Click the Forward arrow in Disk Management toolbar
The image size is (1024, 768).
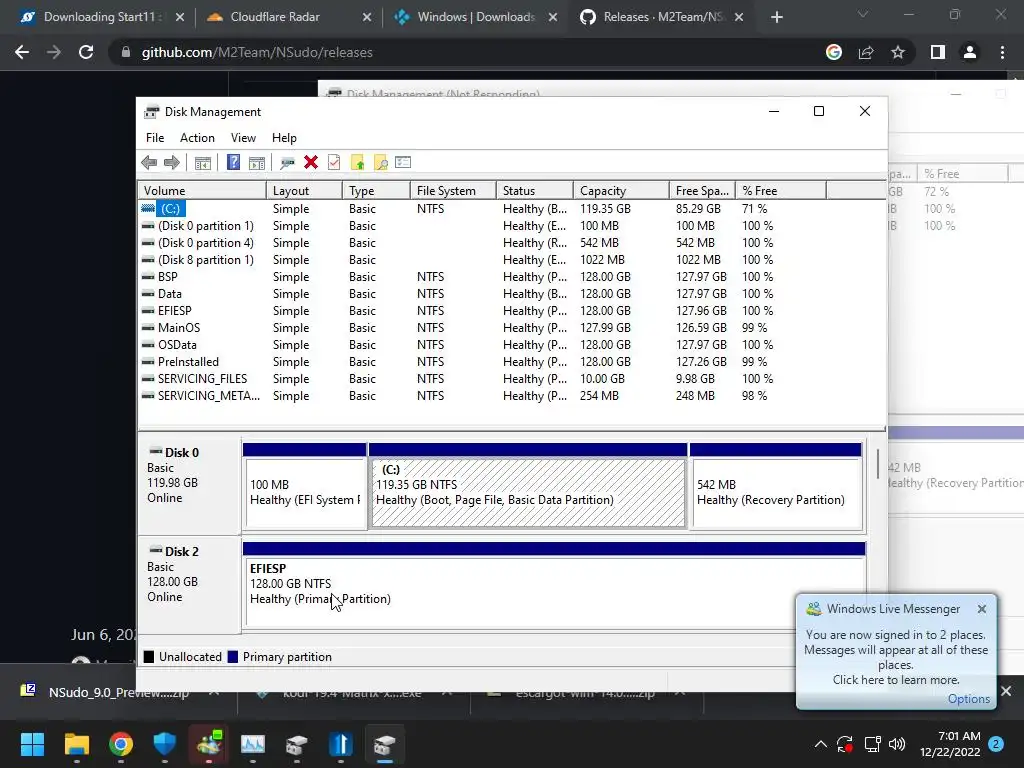click(x=172, y=163)
